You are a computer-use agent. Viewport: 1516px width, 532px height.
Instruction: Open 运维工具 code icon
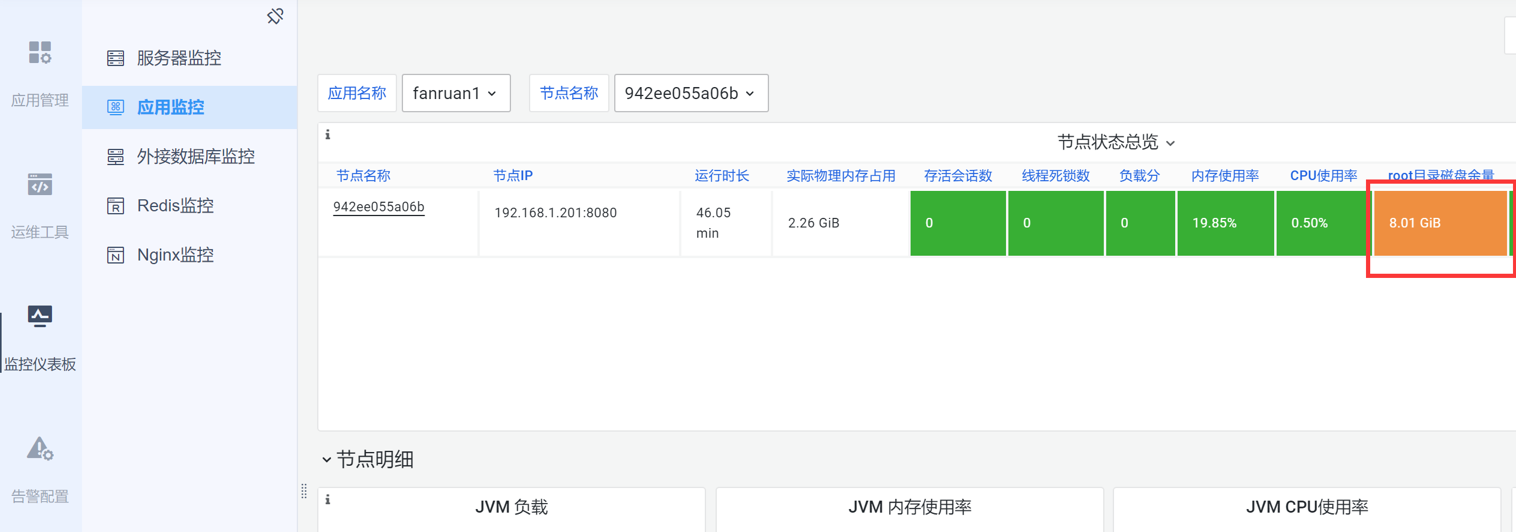[x=40, y=185]
